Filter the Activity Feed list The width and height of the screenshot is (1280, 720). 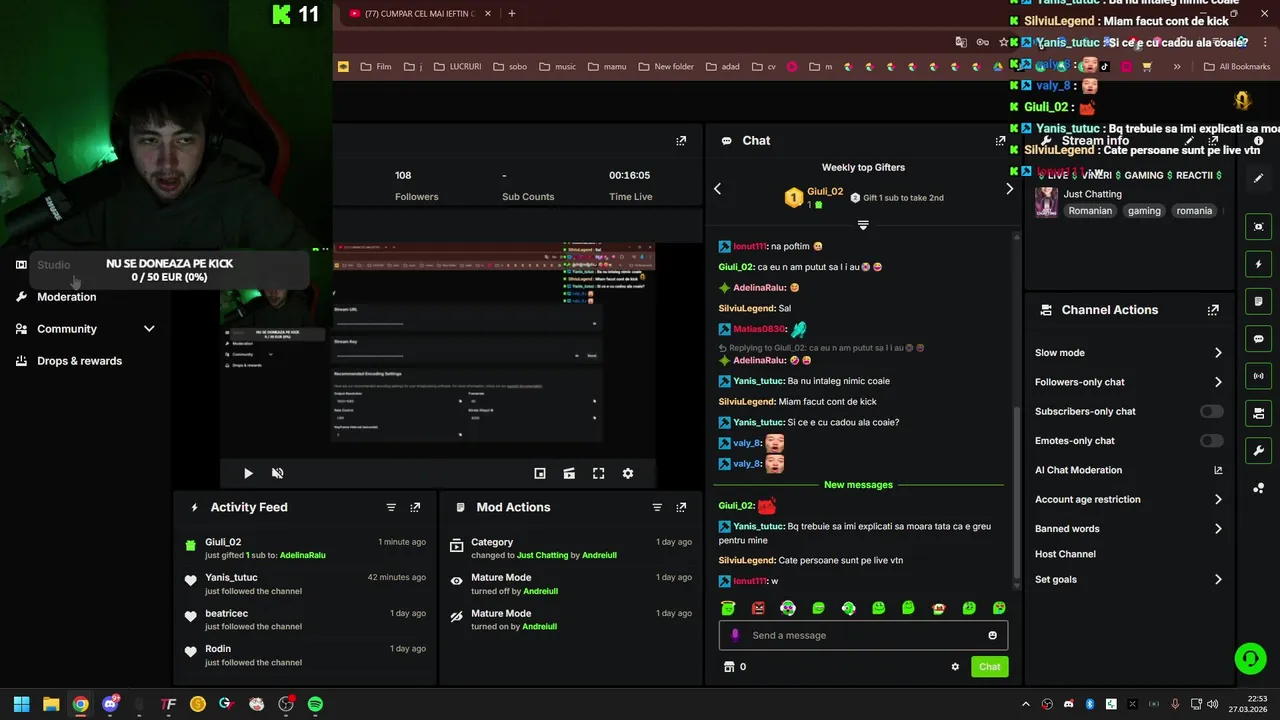391,507
